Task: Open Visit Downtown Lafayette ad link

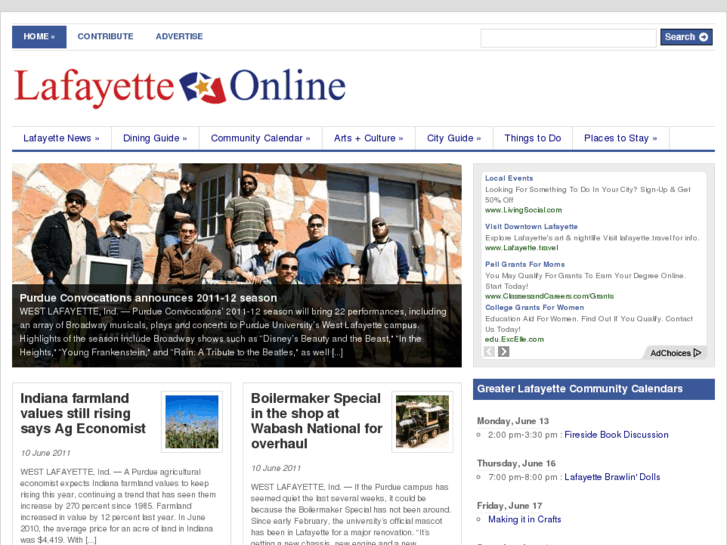Action: pyautogui.click(x=531, y=226)
